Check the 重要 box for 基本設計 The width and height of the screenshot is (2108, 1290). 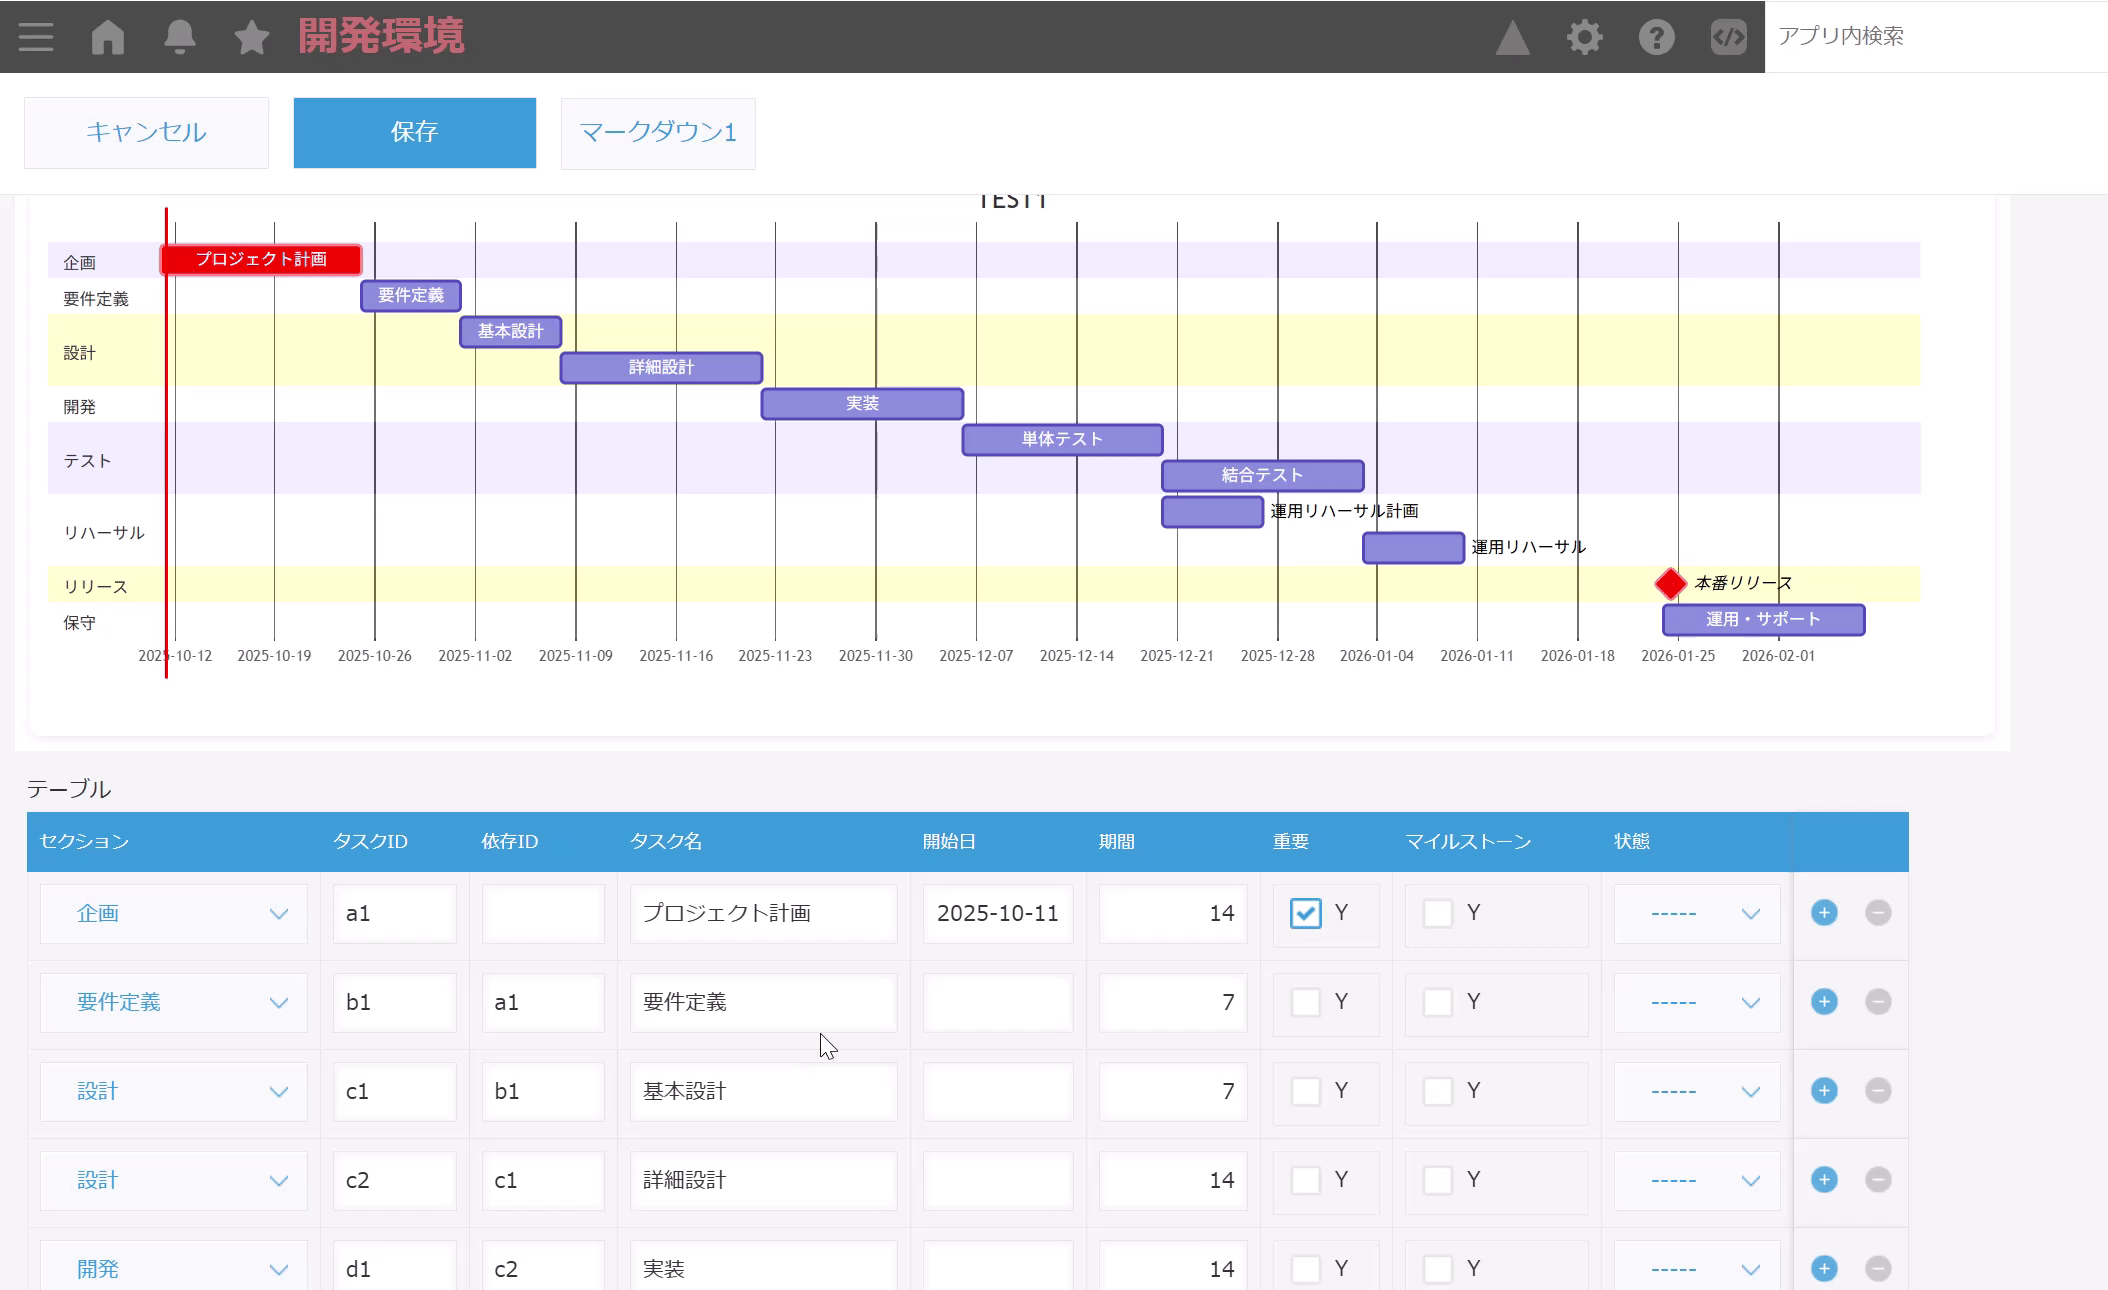coord(1305,1091)
